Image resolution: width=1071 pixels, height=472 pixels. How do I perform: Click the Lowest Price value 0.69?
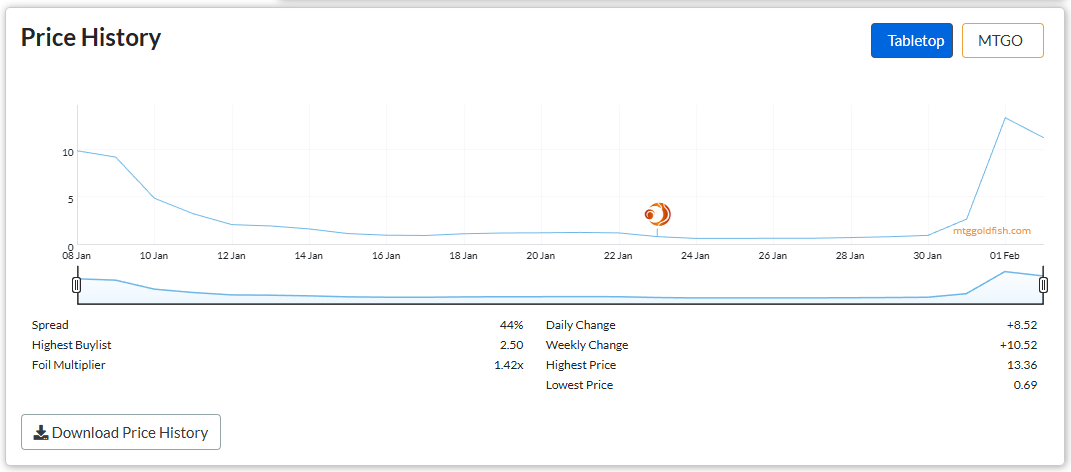(1025, 385)
